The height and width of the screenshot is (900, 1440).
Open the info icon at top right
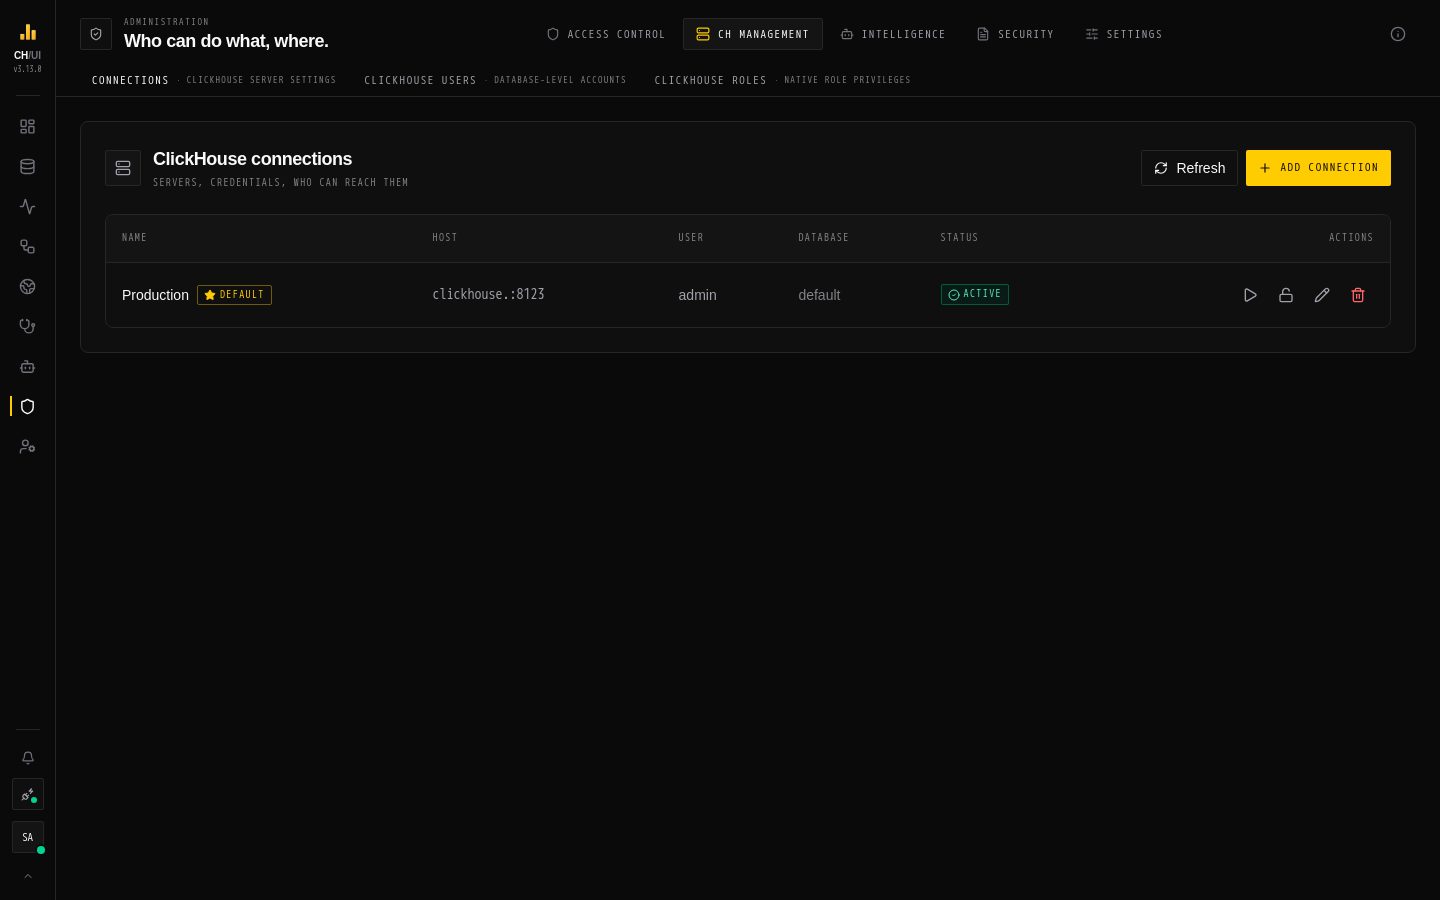(x=1398, y=34)
